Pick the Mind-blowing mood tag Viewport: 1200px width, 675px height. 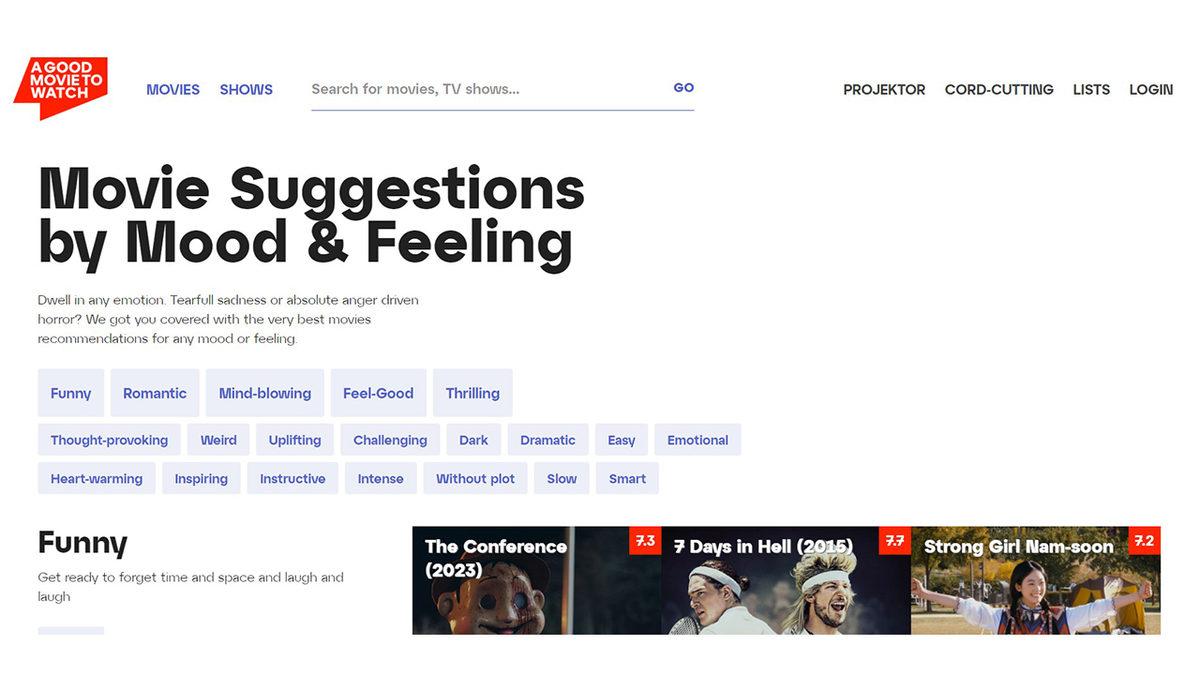tap(265, 393)
